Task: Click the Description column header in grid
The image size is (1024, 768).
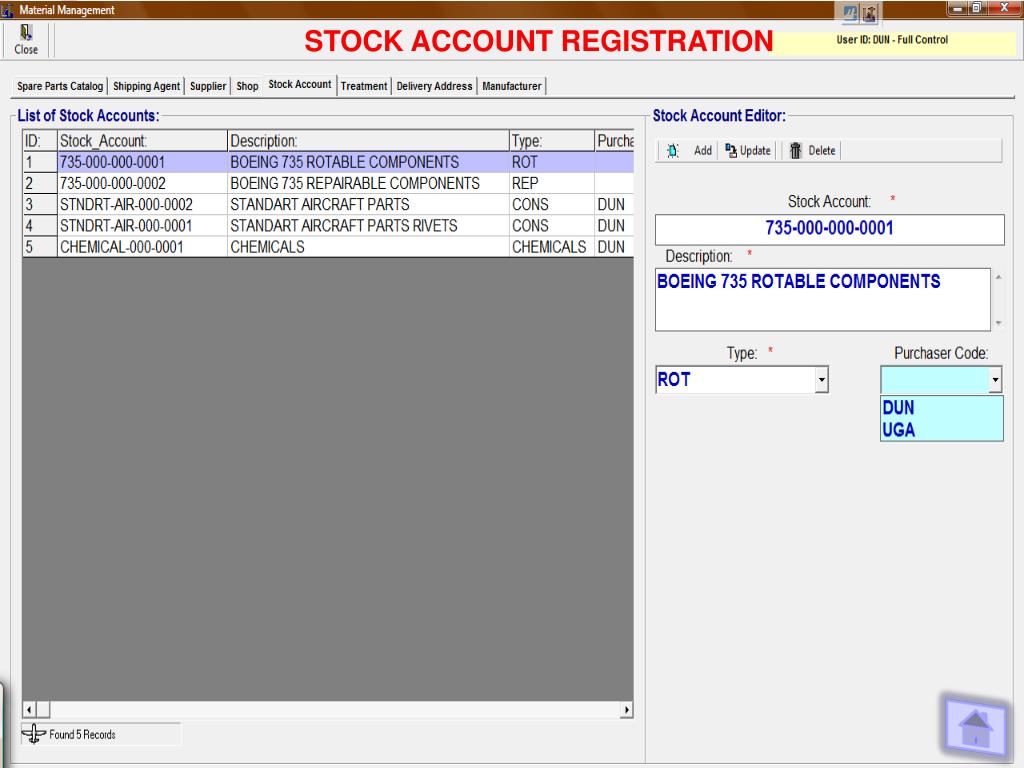Action: click(x=368, y=141)
